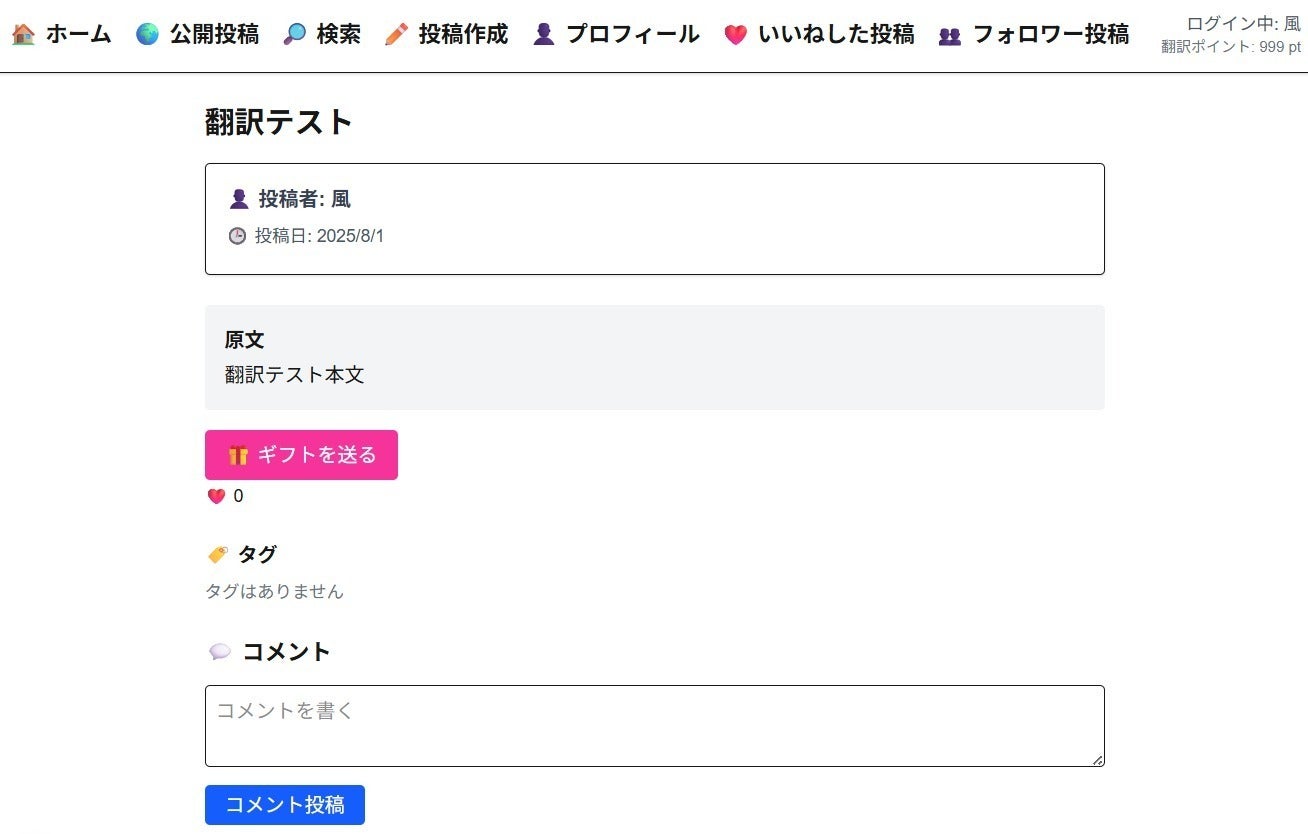This screenshot has height=834, width=1308.
Task: Click the clock icon next to 投稿日
Action: click(x=236, y=236)
